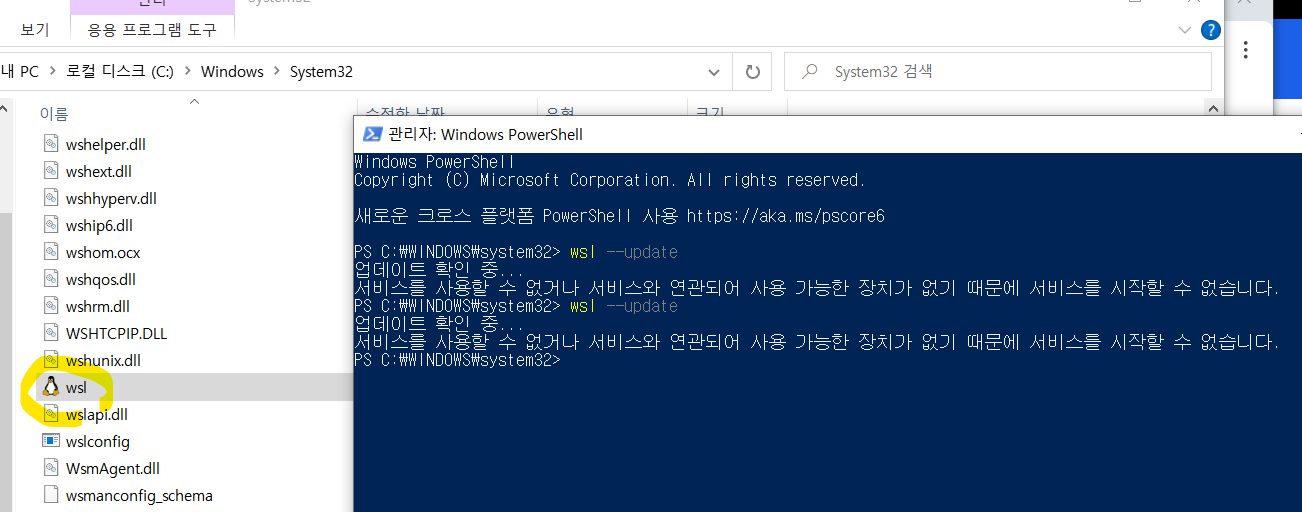Click in the System32 검색 search box

point(997,72)
